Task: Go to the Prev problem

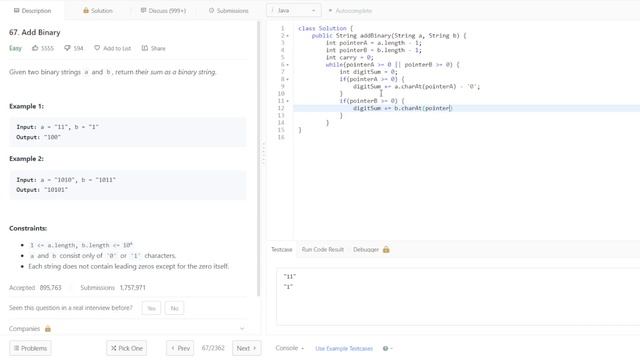Action: pyautogui.click(x=180, y=348)
